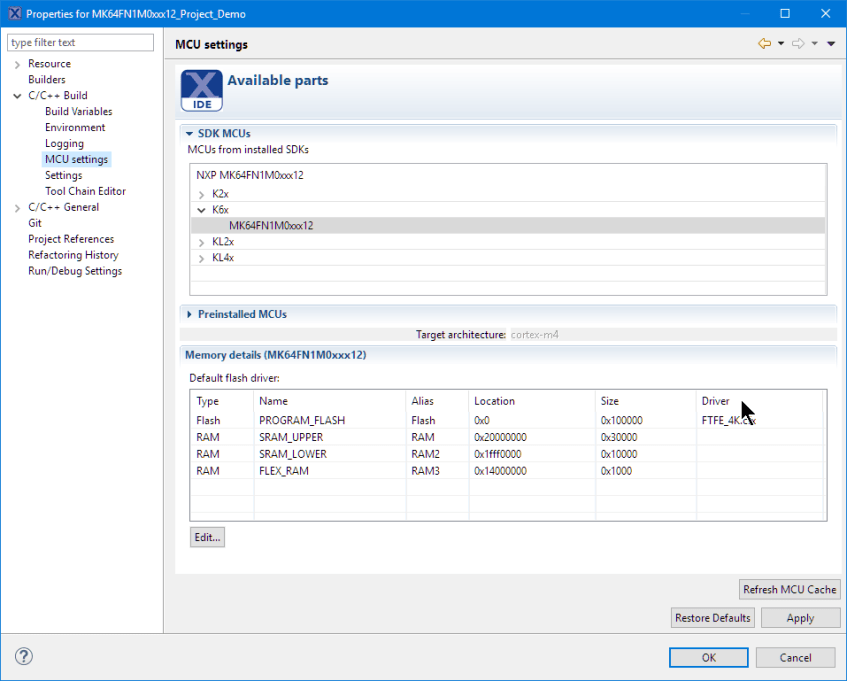The width and height of the screenshot is (847, 681).
Task: Select MK64FN1M0xxx12 in MCU list
Action: click(x=271, y=226)
